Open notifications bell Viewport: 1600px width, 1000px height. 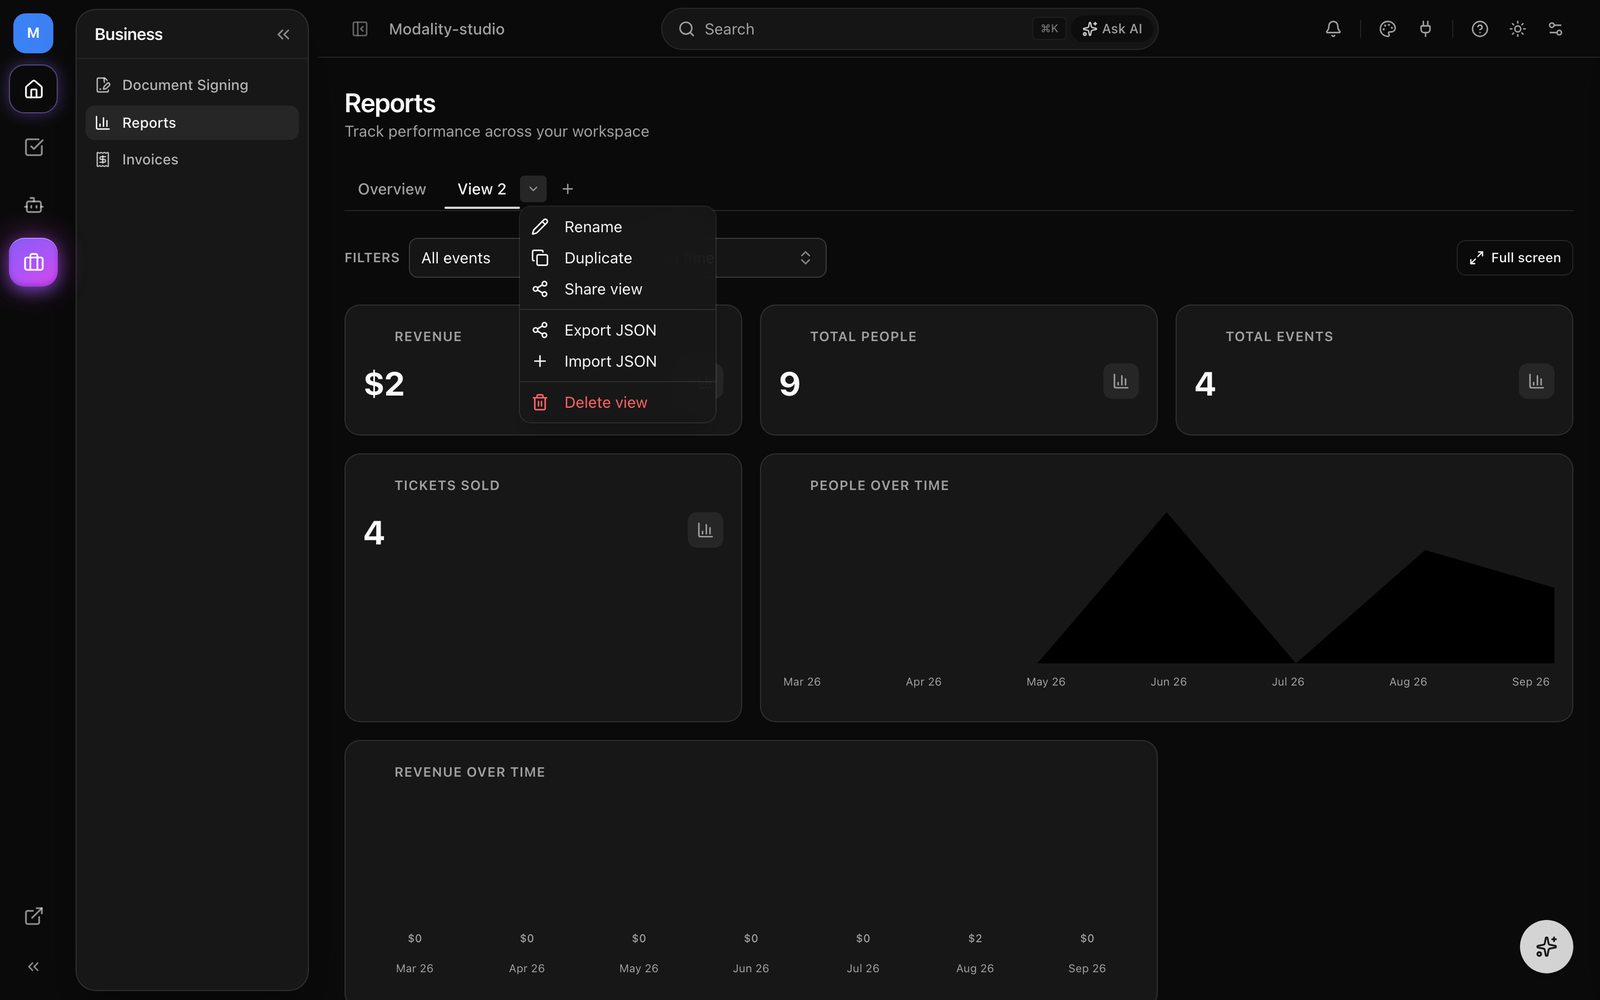pyautogui.click(x=1333, y=29)
